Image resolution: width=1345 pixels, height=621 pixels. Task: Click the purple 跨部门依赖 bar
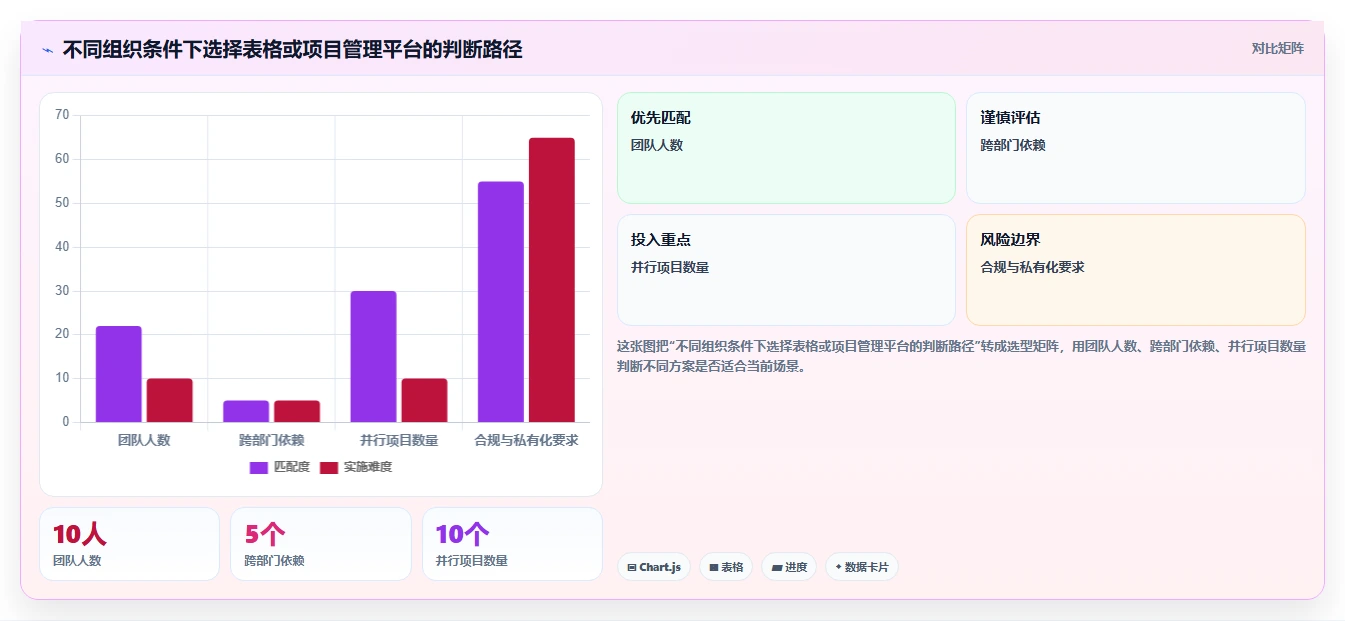point(246,411)
